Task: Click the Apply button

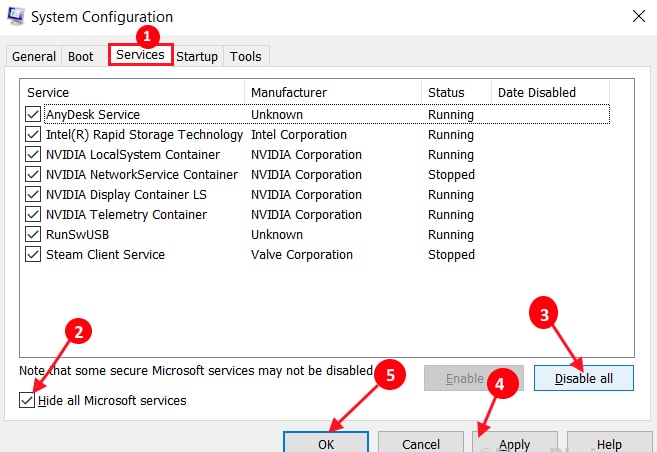Action: coord(515,442)
